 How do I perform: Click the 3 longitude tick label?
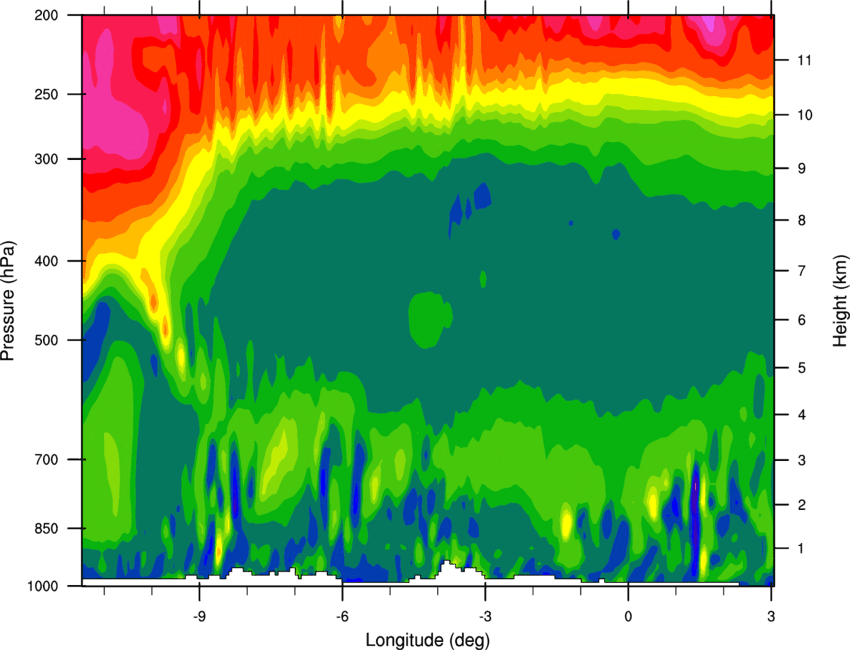(x=771, y=616)
